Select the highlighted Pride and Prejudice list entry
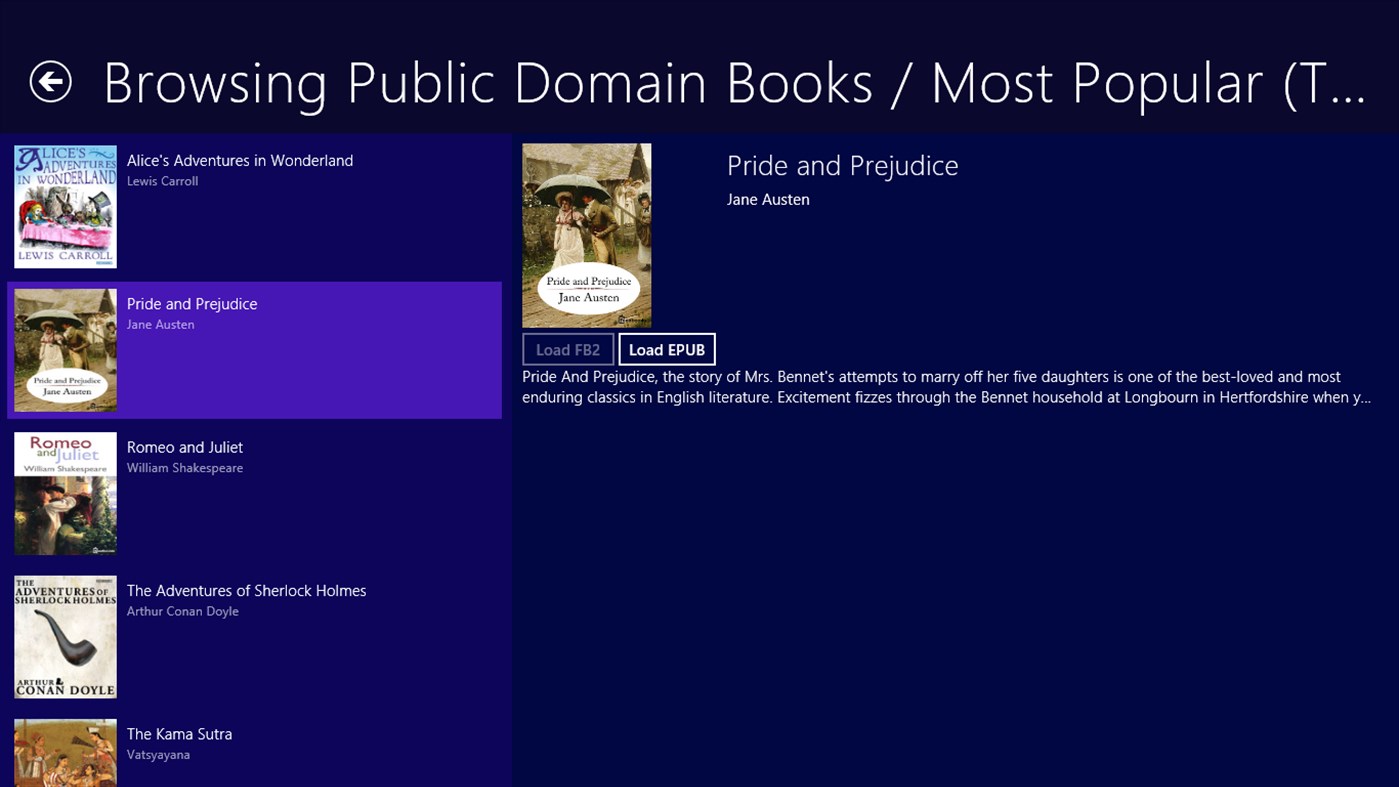Viewport: 1399px width, 787px height. (x=255, y=349)
